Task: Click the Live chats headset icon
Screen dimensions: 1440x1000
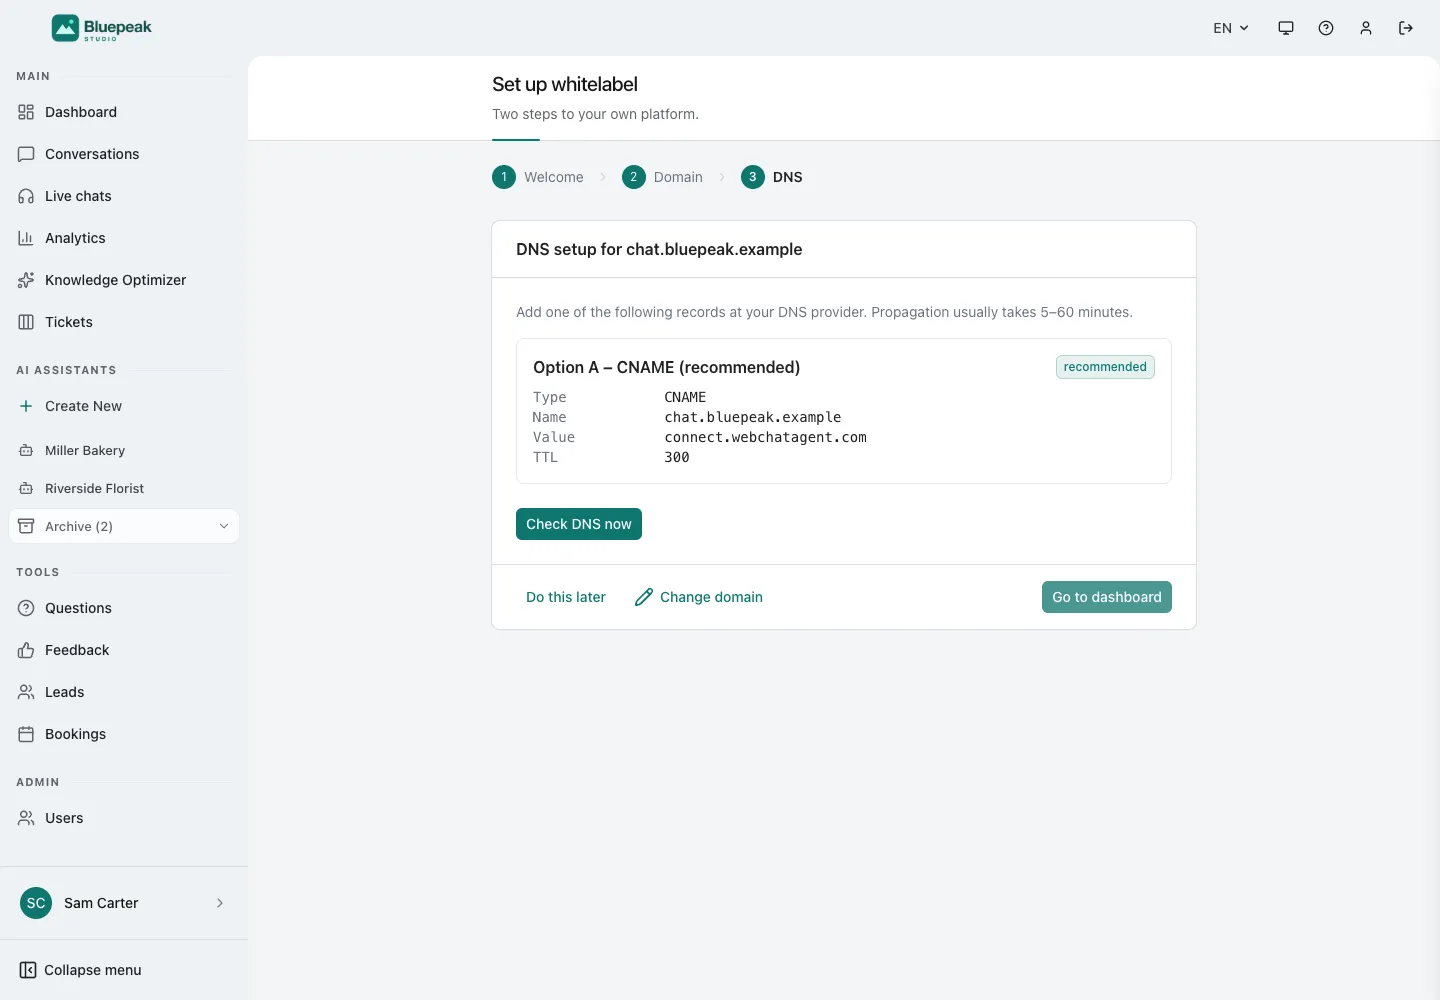Action: point(26,196)
